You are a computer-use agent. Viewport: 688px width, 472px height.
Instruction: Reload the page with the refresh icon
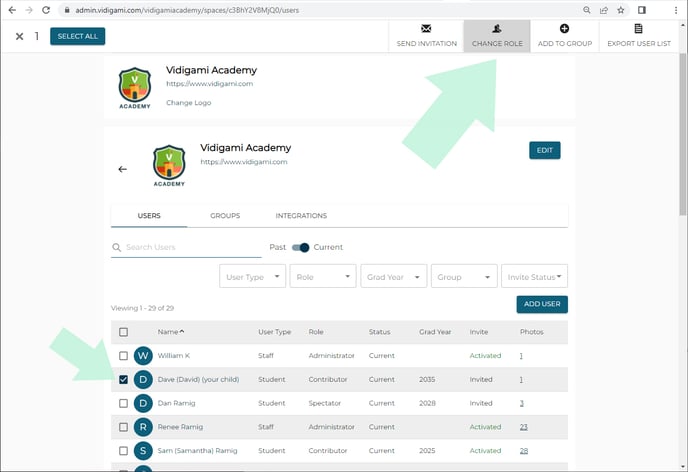46,10
